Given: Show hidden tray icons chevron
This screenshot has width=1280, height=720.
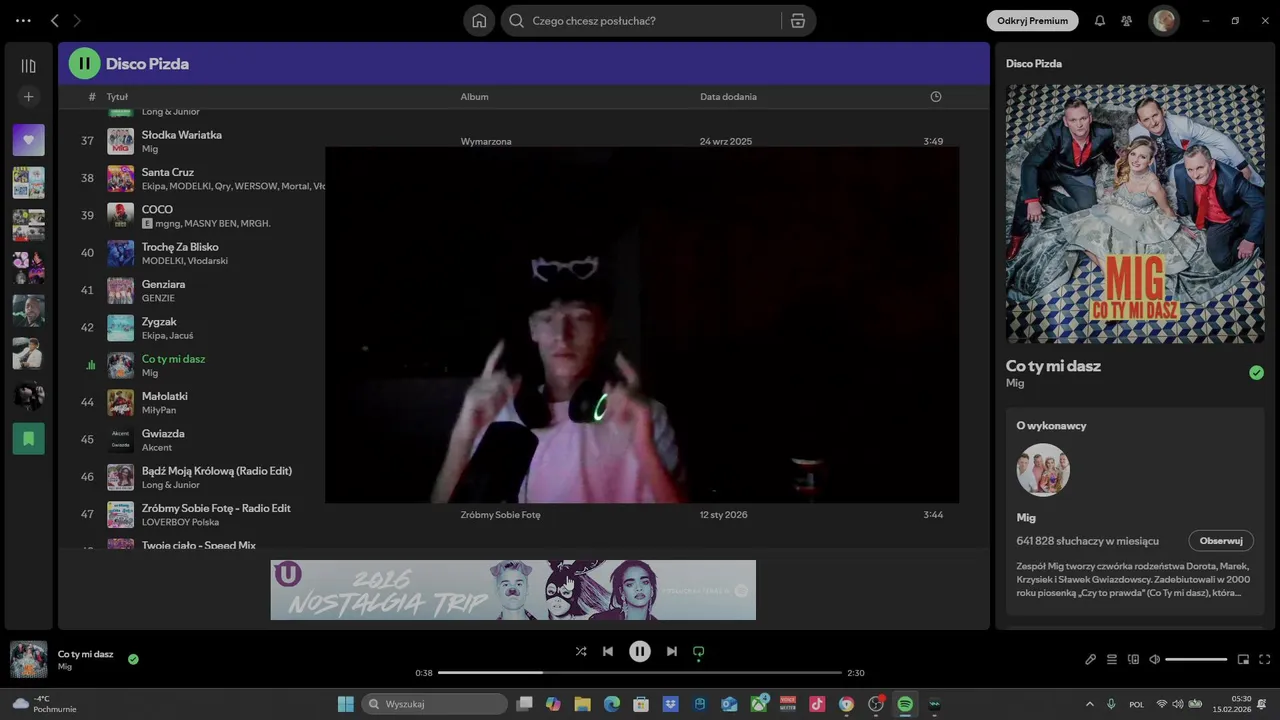Looking at the screenshot, I should [1090, 704].
